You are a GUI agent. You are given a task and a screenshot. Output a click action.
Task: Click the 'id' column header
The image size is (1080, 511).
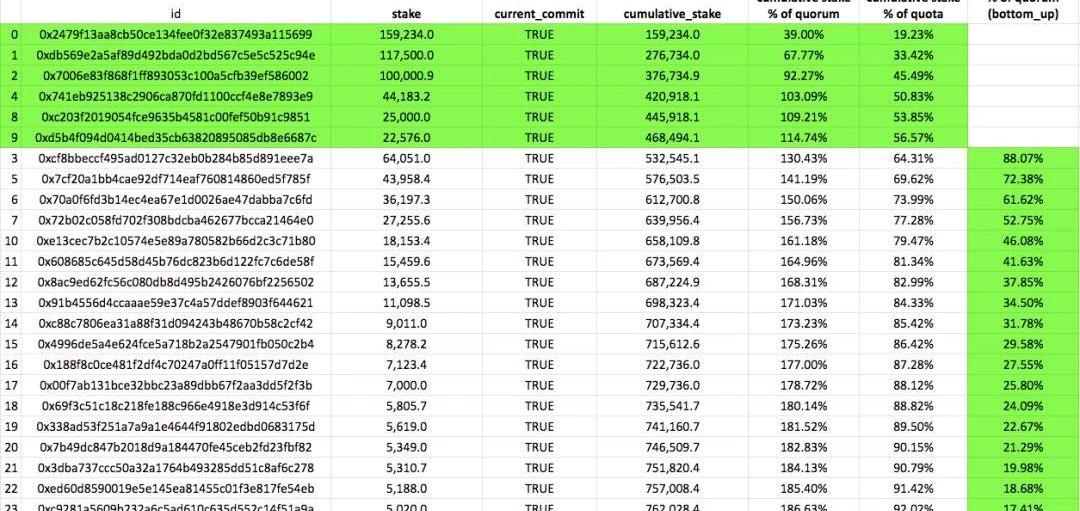(175, 14)
